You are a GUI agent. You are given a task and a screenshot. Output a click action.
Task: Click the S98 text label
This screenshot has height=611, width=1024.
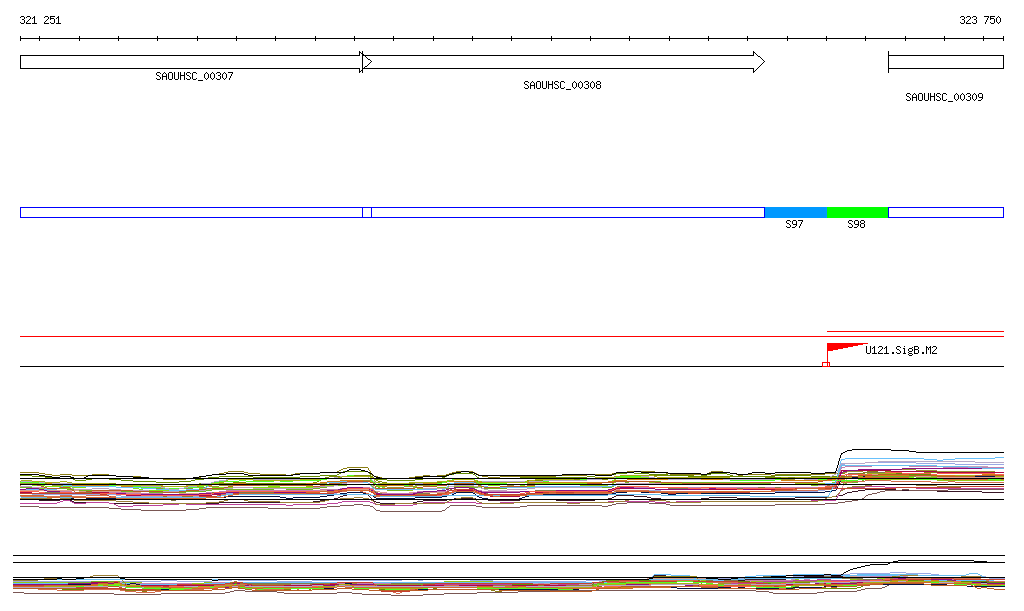[x=856, y=225]
